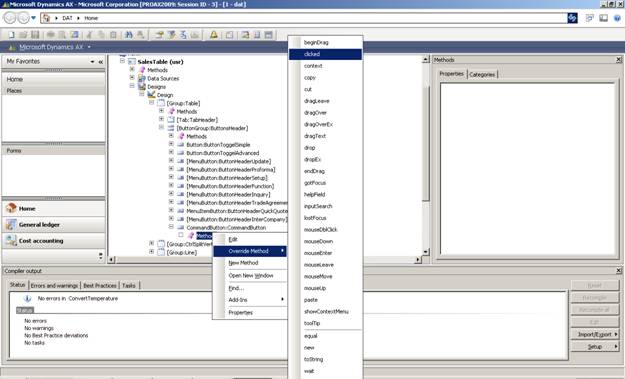Choose the beginDrag method in submenu
The width and height of the screenshot is (625, 379).
[326, 42]
